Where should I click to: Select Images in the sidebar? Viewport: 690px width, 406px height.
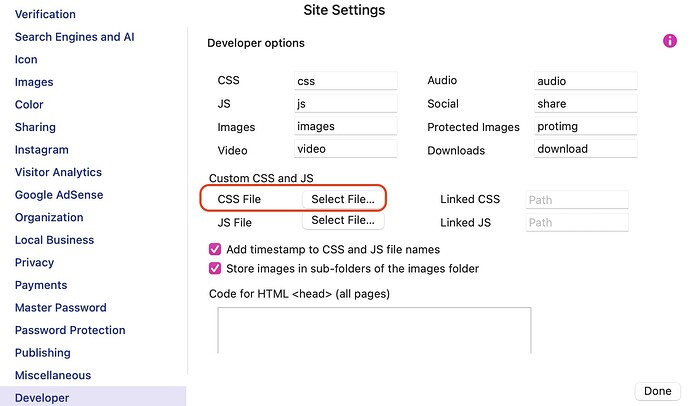(x=34, y=82)
